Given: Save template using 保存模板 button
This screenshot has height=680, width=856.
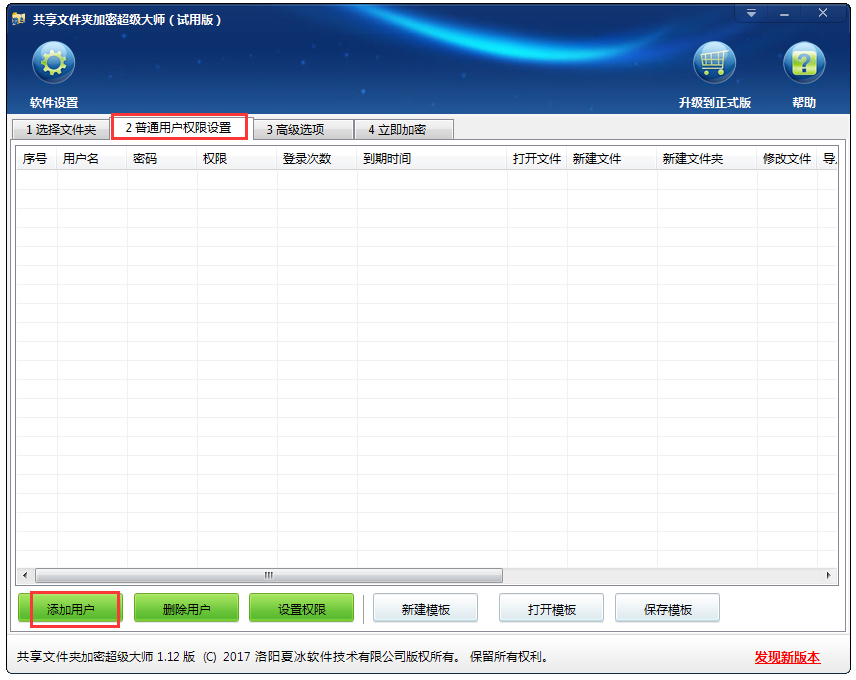Looking at the screenshot, I should click(667, 609).
